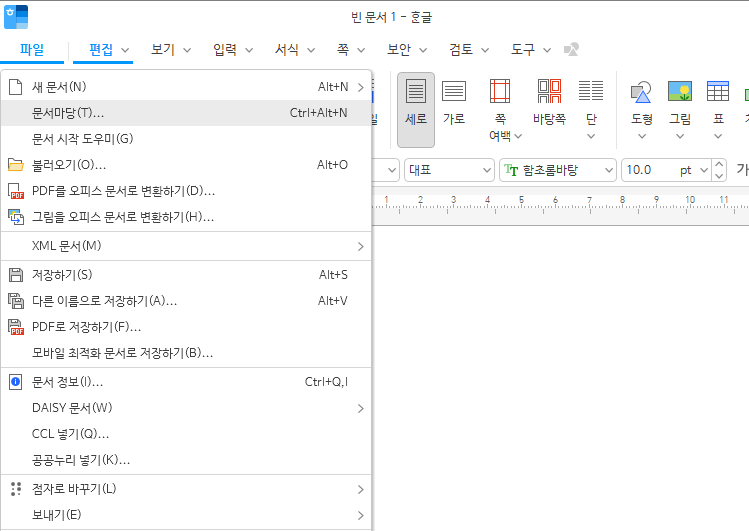Select CCL 넣기(Q)... entry
The image size is (749, 531).
186,434
